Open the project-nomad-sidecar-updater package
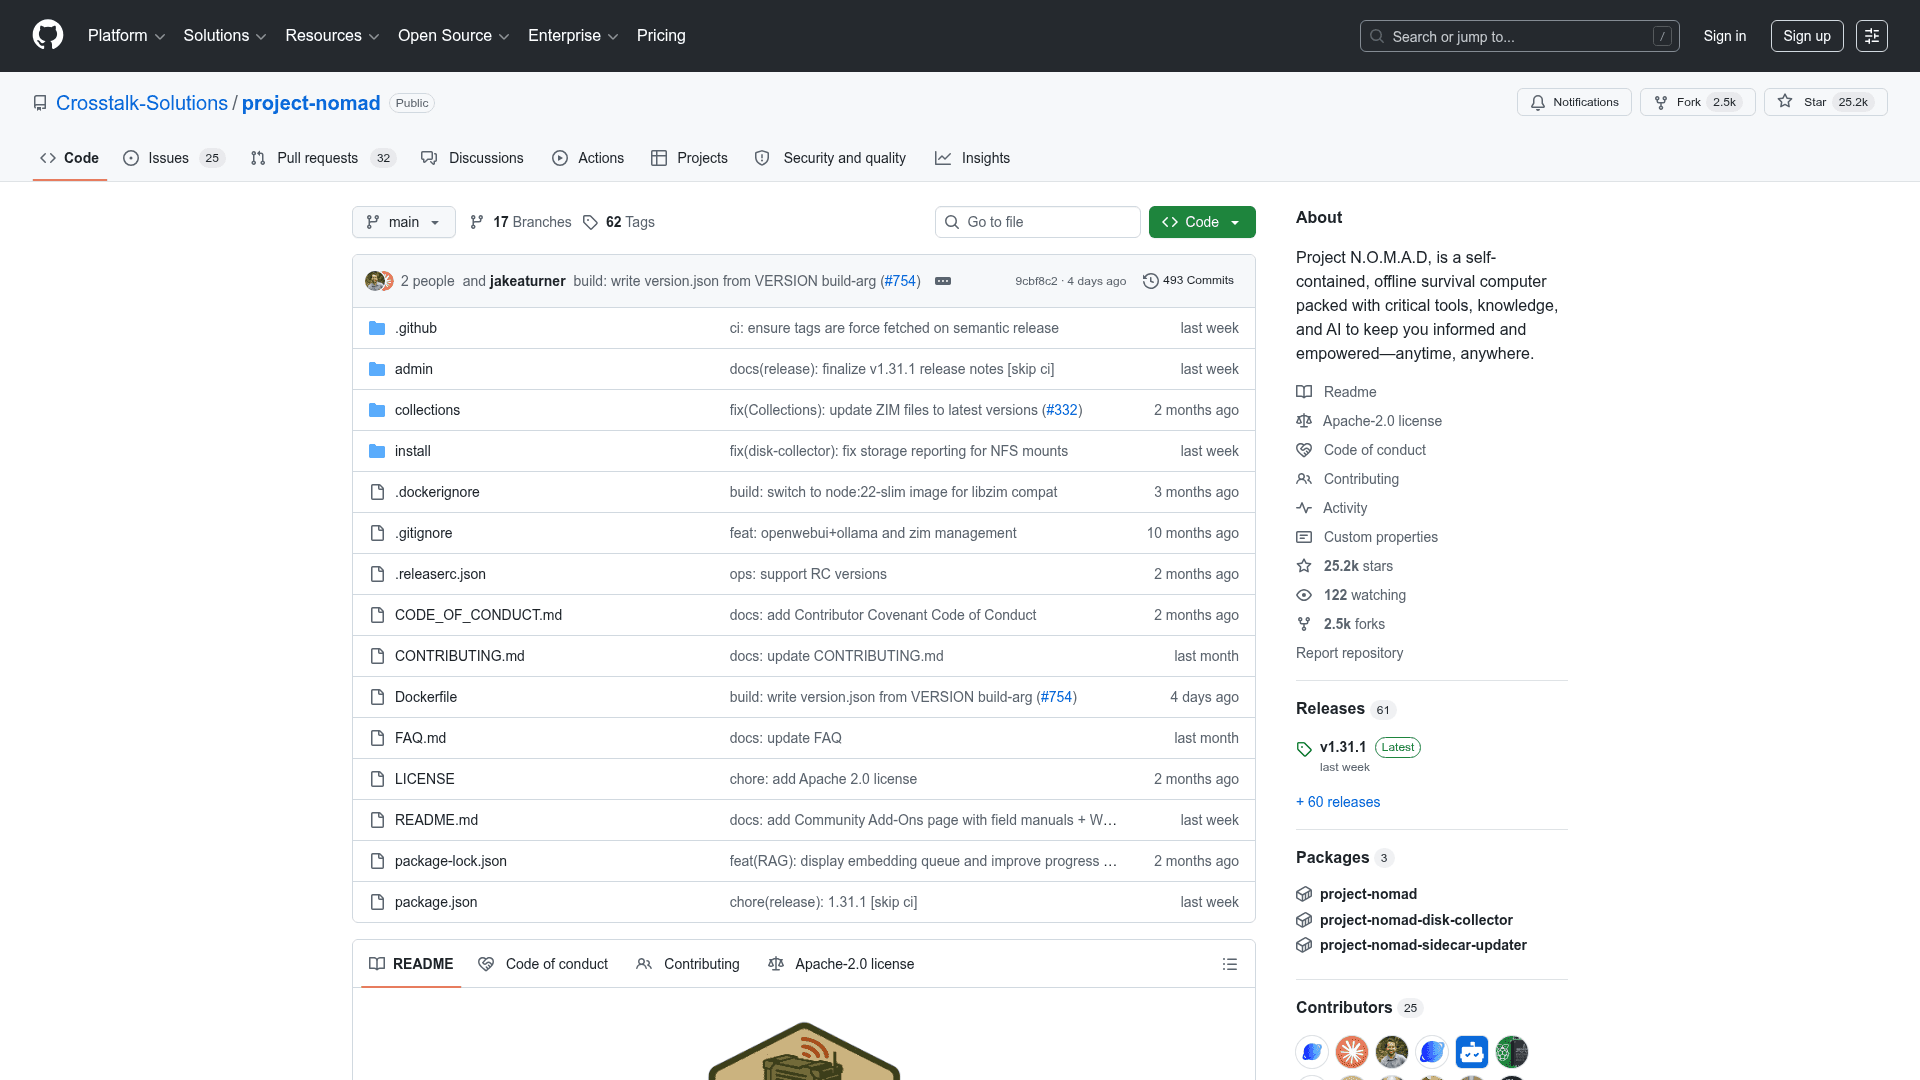Image resolution: width=1920 pixels, height=1080 pixels. 1423,945
